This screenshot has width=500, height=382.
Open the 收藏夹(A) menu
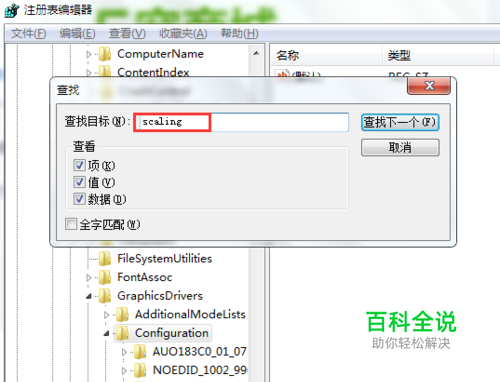(183, 33)
